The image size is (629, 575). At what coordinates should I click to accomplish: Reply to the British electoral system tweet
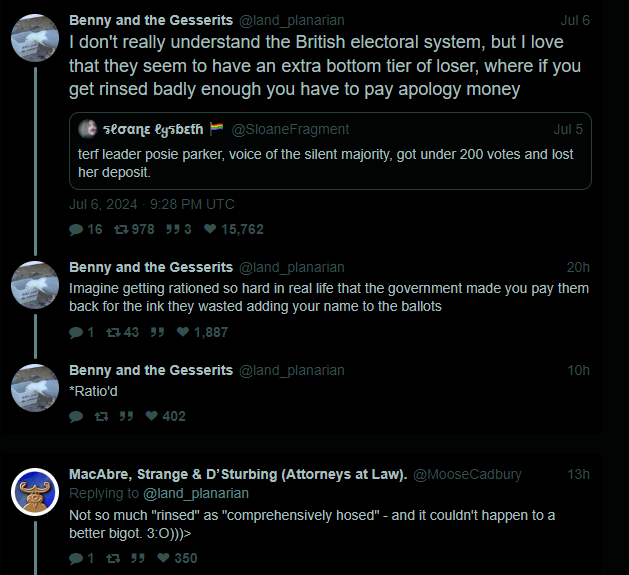76,229
